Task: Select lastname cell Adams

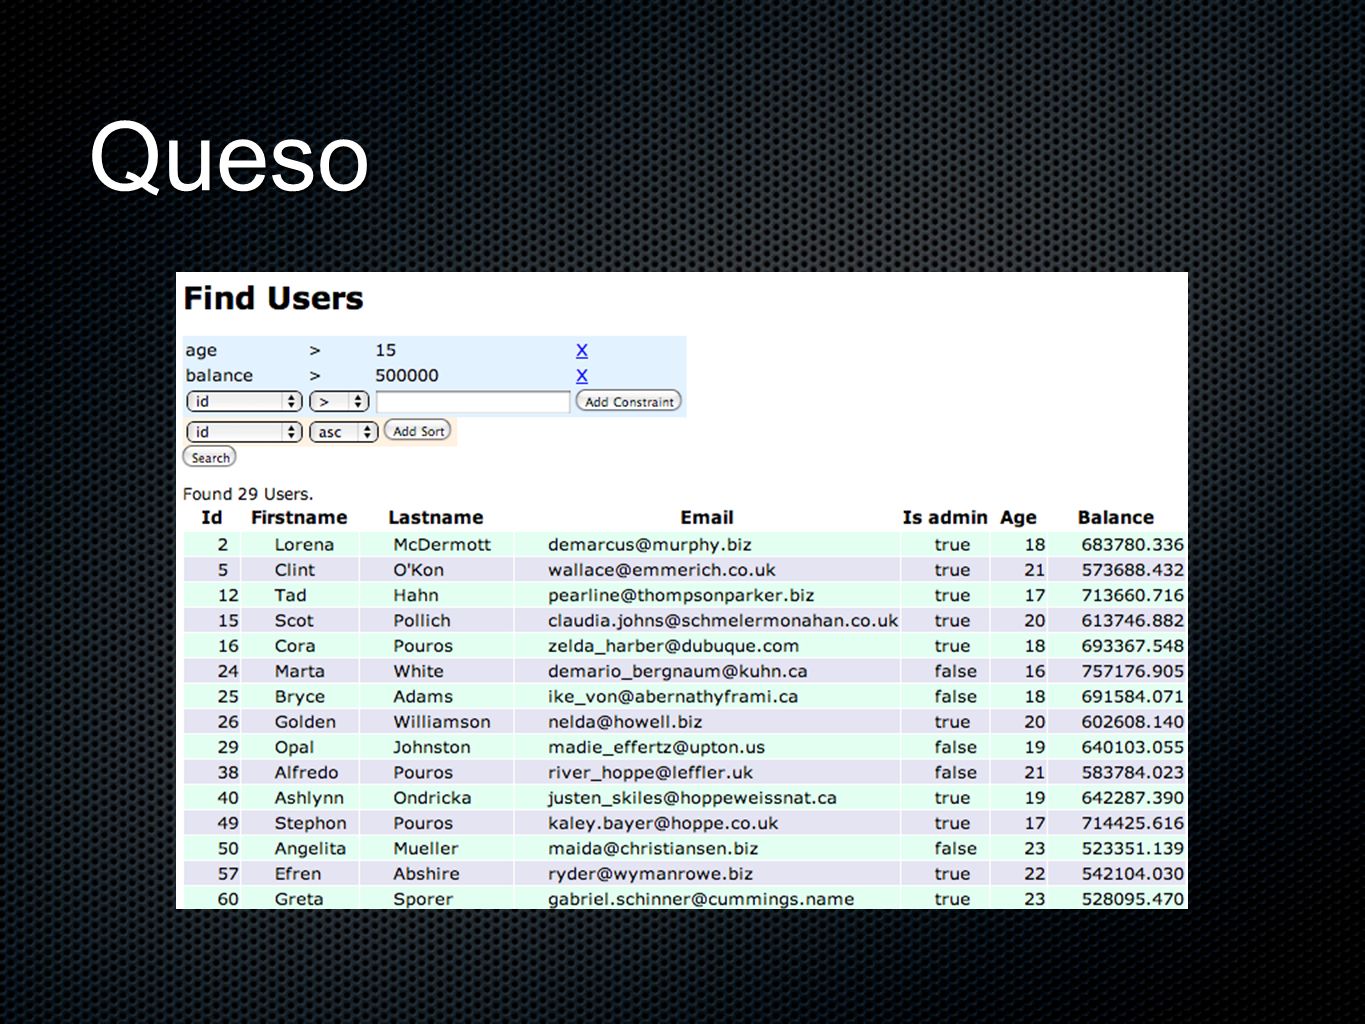Action: (x=422, y=697)
